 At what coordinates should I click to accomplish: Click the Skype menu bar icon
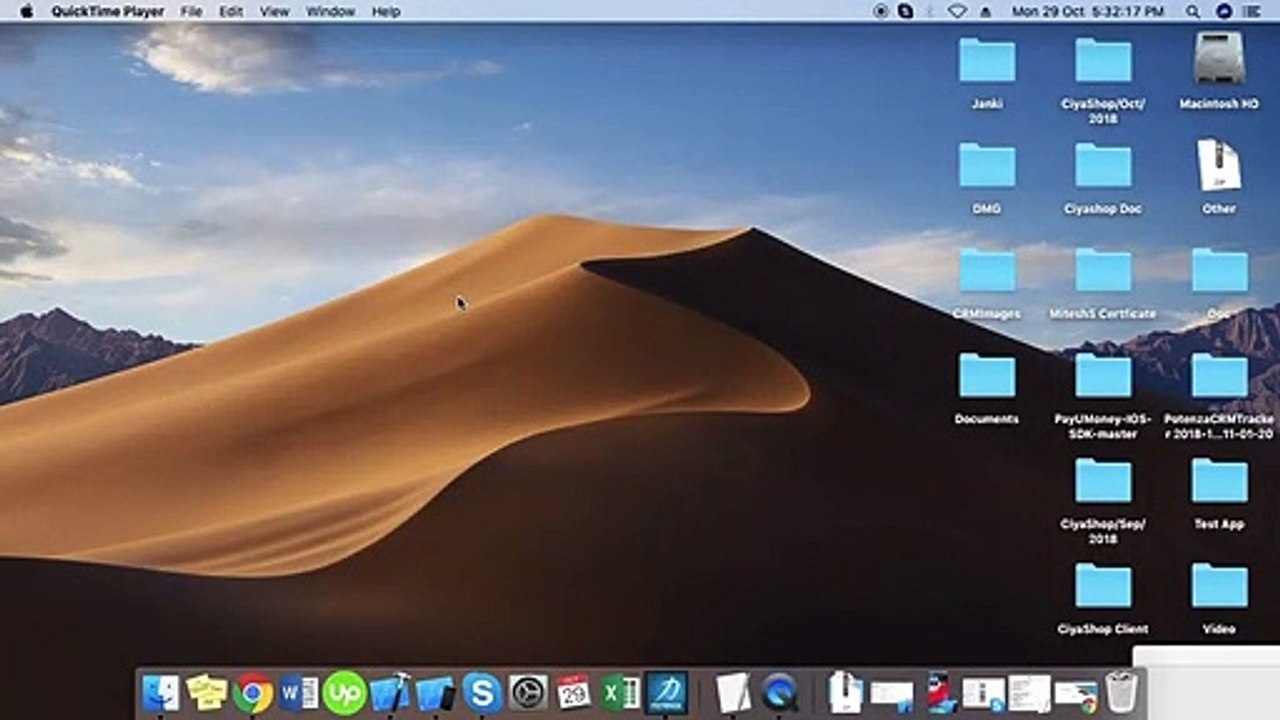tap(906, 11)
